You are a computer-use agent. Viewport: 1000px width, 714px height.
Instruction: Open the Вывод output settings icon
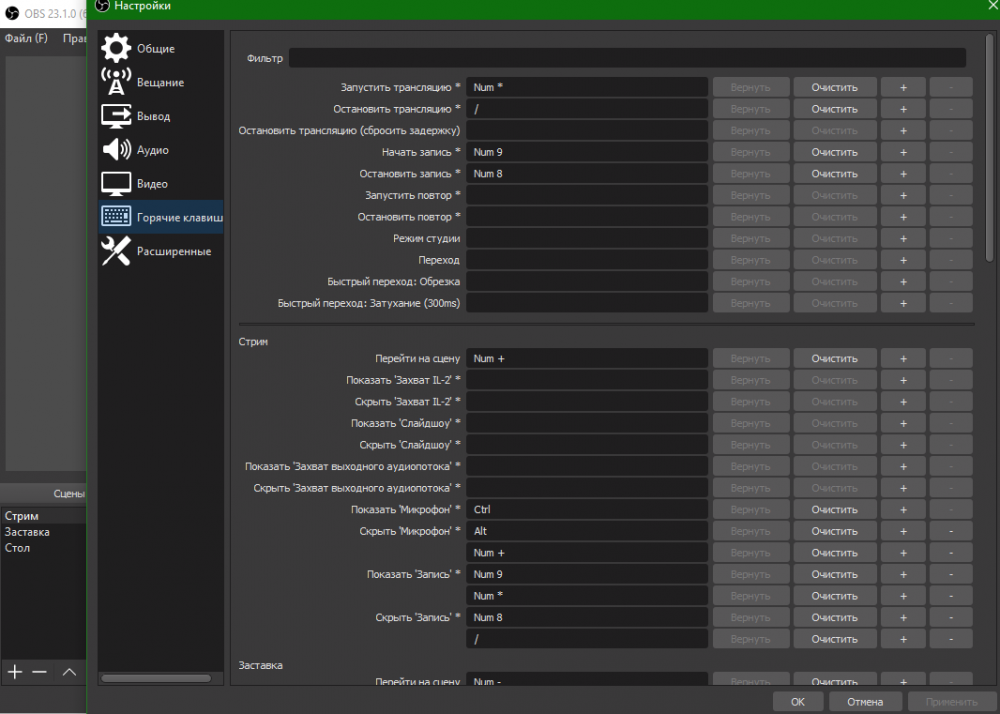[x=116, y=116]
